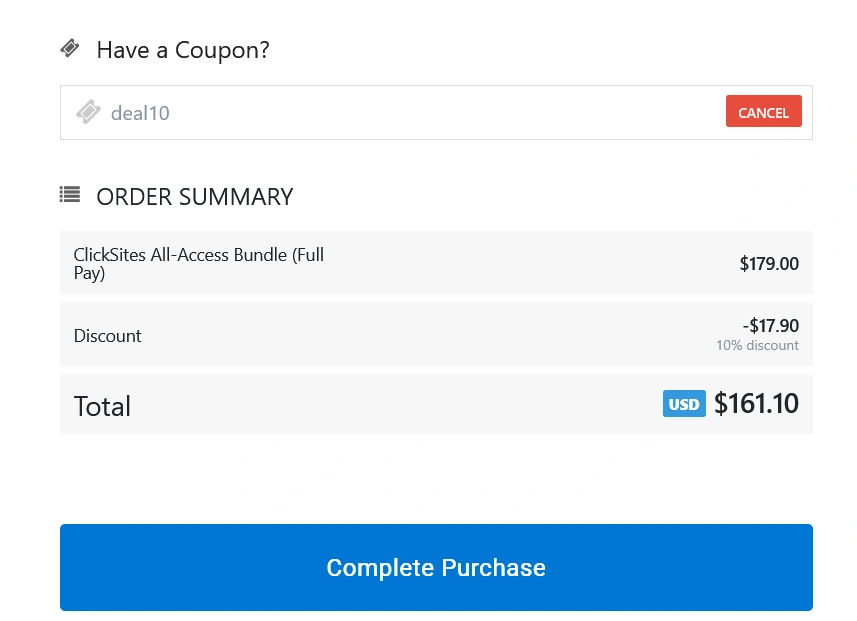Click the Discount row label

(107, 335)
